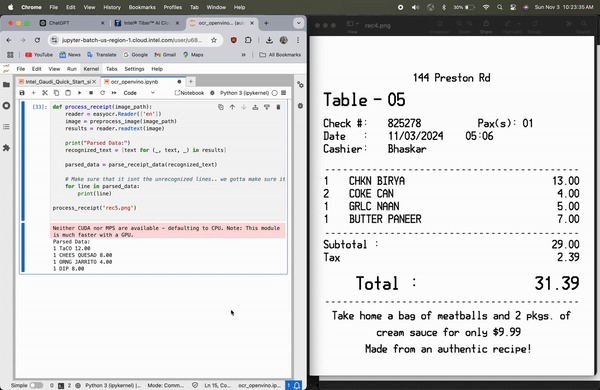Open the macOS Chrome History menu
Screen dimensions: 600x390
tap(112, 7)
